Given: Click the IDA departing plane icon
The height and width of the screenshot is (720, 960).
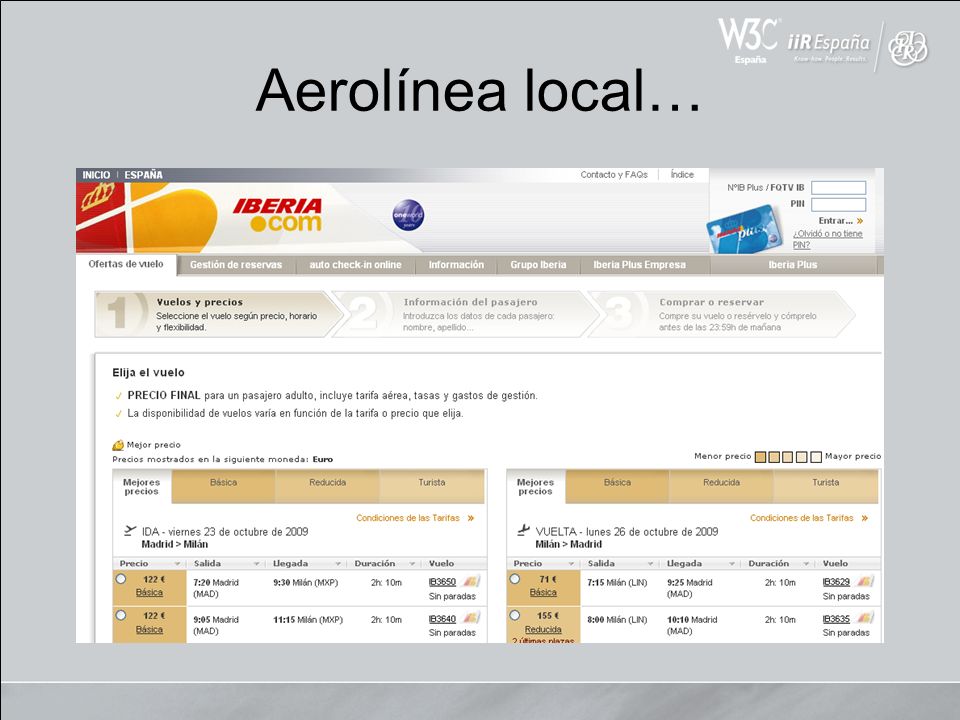Looking at the screenshot, I should [x=130, y=530].
